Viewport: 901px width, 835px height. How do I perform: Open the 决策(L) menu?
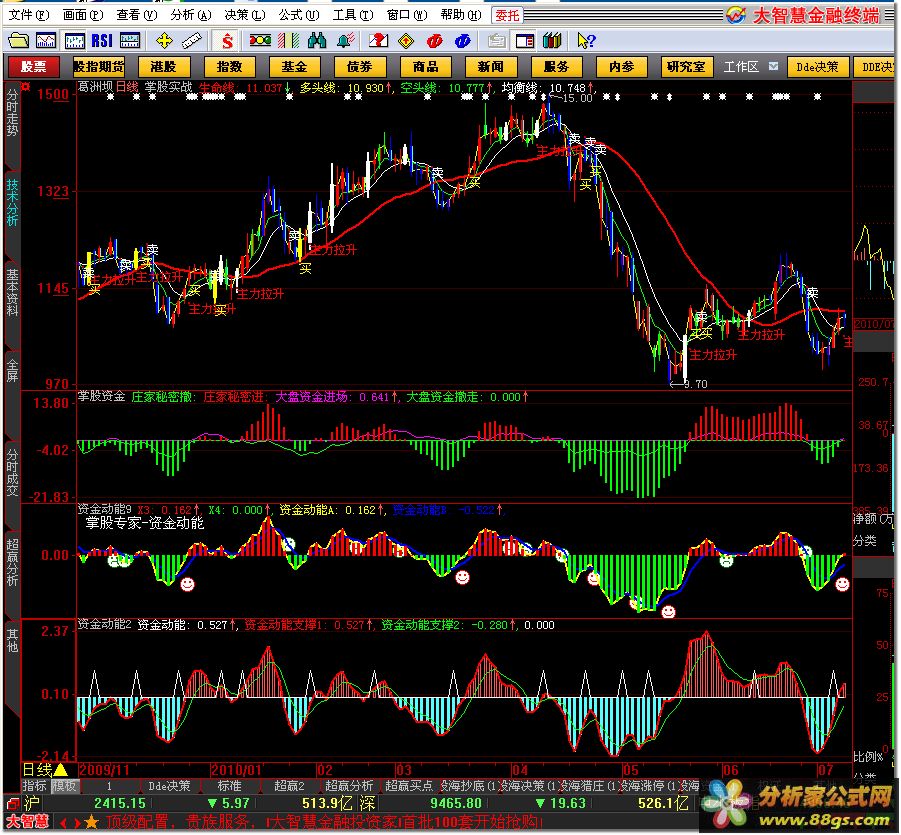coord(245,15)
